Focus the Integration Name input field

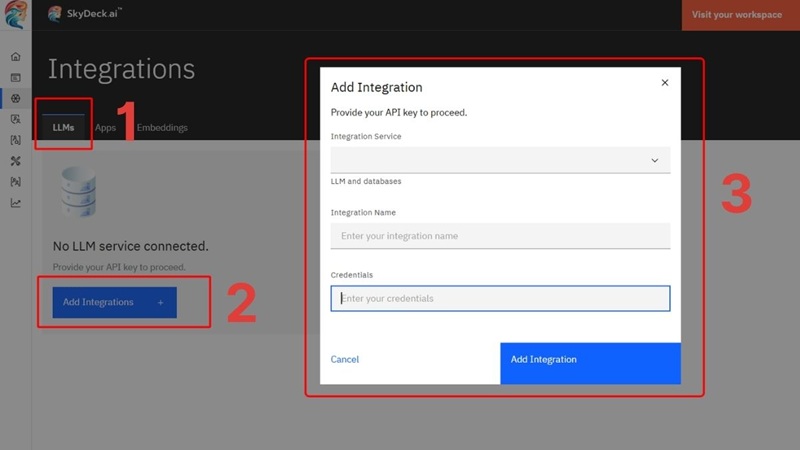(500, 236)
